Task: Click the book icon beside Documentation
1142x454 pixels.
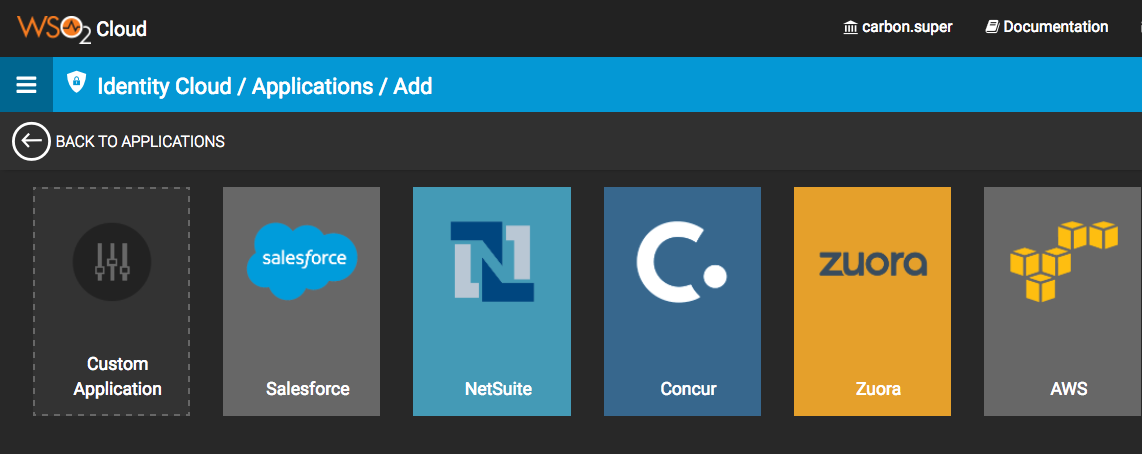Action: click(x=992, y=27)
